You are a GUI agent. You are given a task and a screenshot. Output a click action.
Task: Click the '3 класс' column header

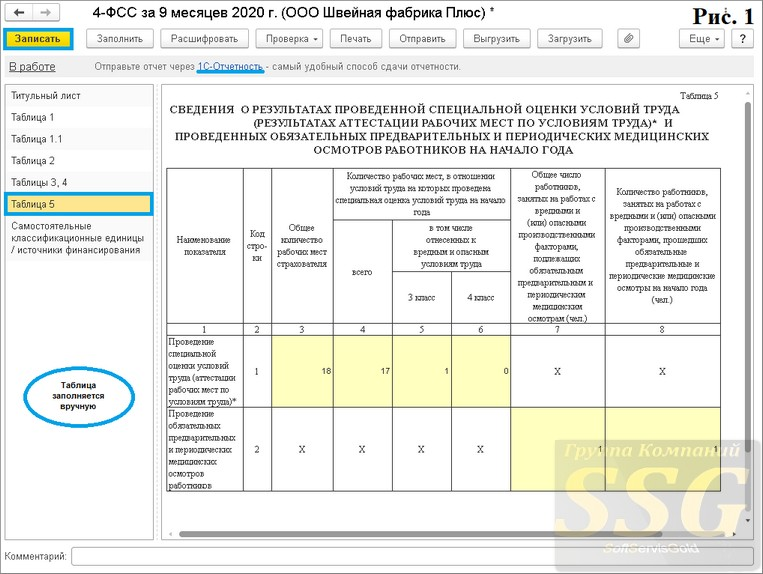click(422, 297)
